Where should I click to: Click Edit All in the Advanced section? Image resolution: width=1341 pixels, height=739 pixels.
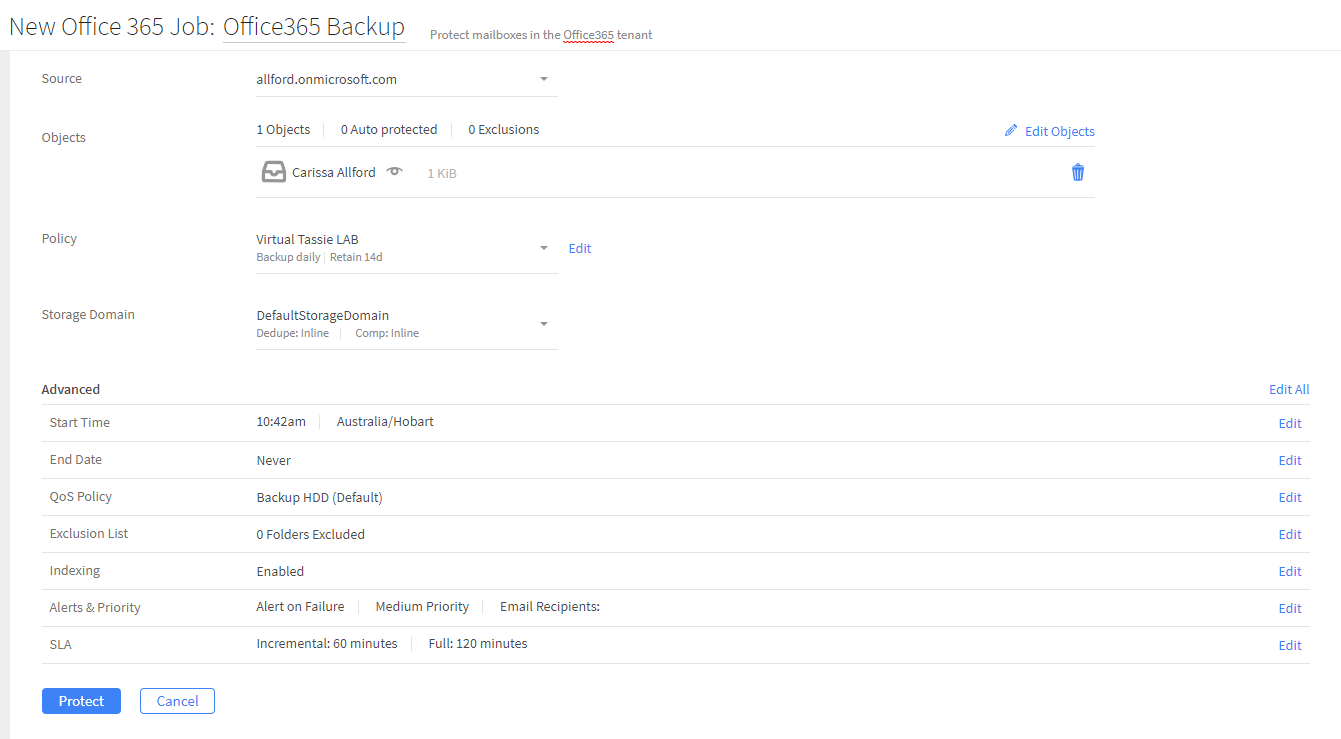click(x=1289, y=389)
